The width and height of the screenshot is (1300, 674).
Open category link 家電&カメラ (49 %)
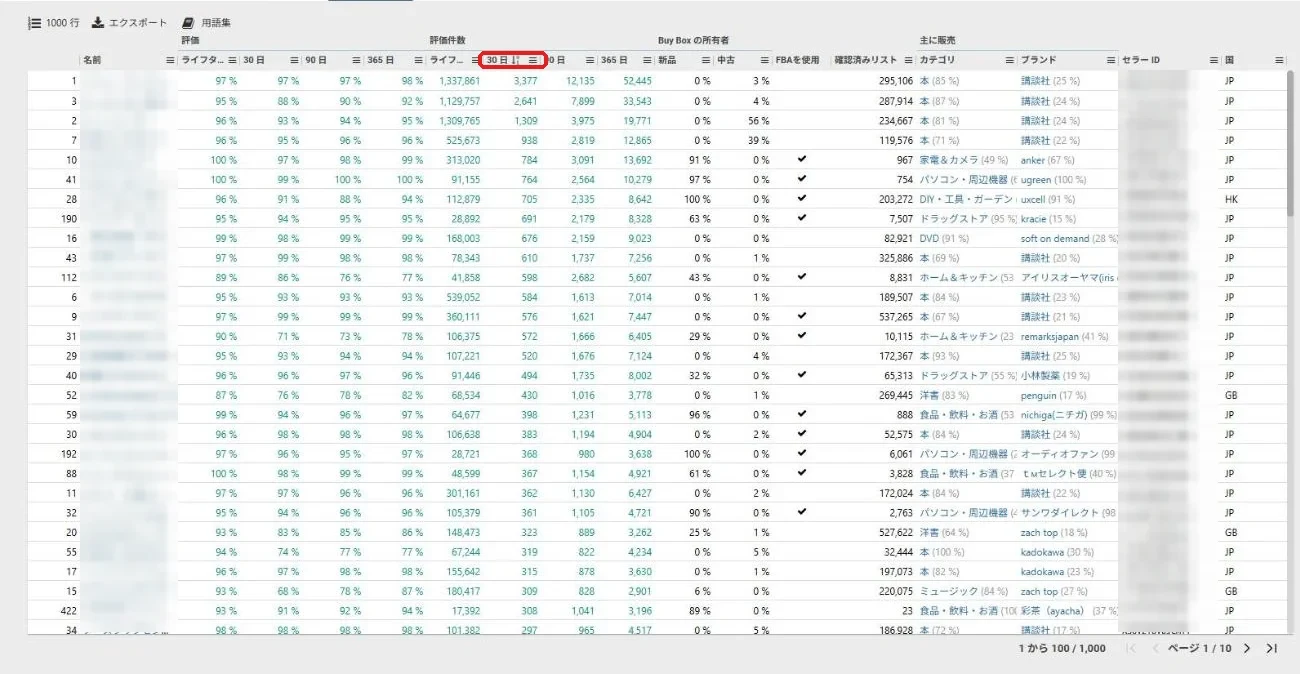964,160
